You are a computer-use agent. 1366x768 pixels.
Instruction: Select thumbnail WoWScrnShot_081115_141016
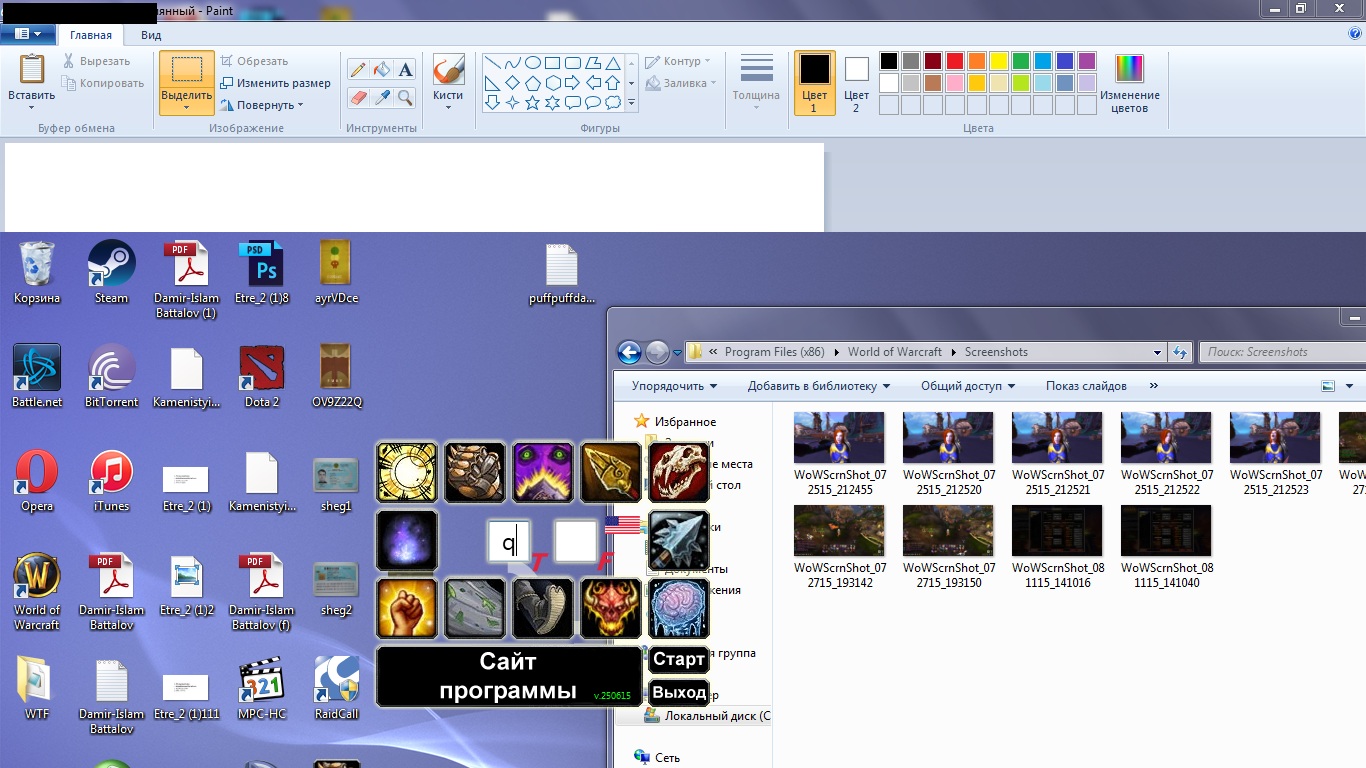(1057, 547)
